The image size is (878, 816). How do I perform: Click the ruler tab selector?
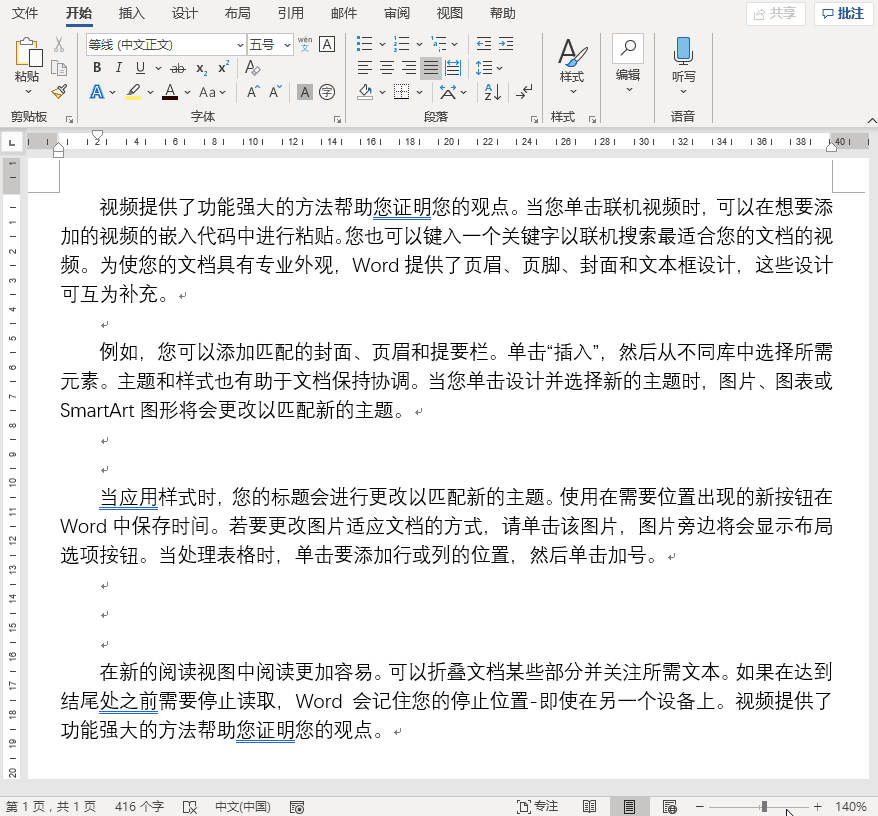click(12, 143)
